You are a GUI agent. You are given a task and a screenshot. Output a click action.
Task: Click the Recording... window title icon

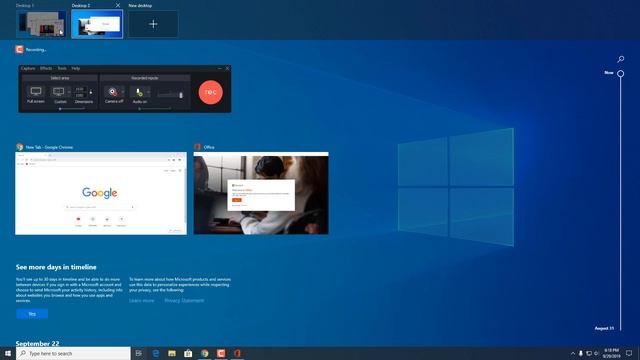[19, 49]
